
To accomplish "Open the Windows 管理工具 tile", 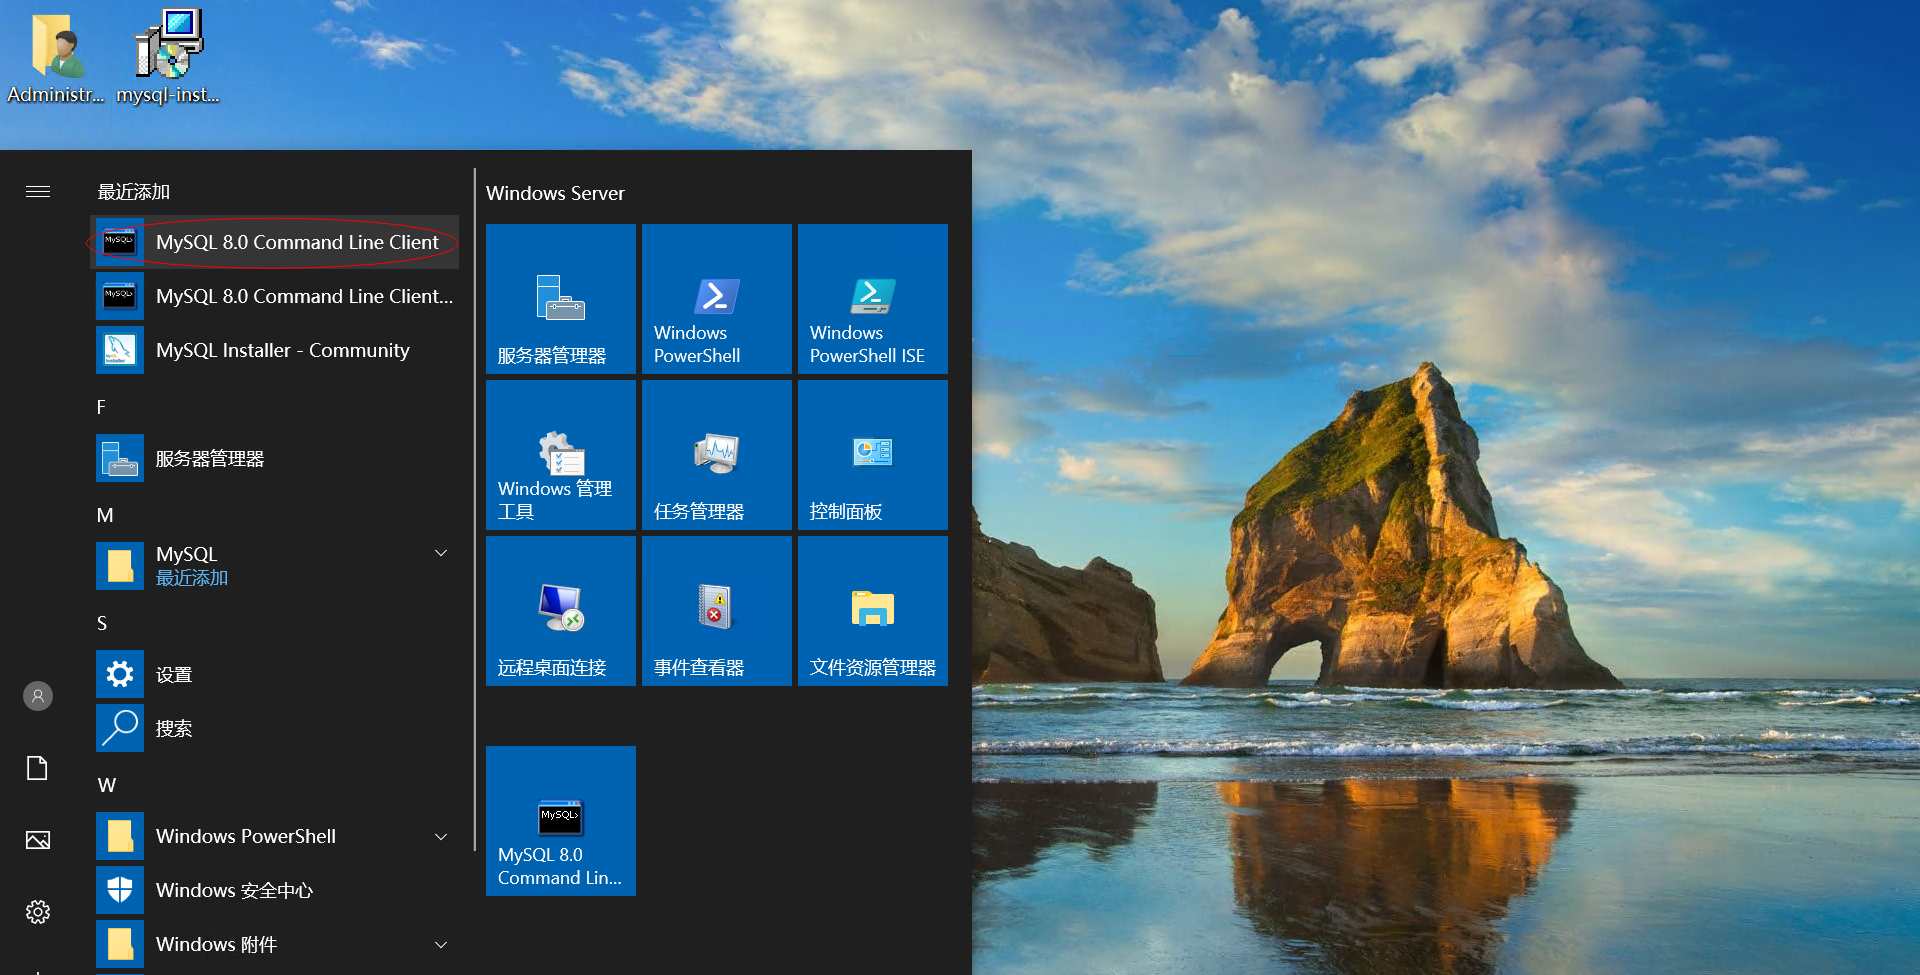I will coord(561,455).
